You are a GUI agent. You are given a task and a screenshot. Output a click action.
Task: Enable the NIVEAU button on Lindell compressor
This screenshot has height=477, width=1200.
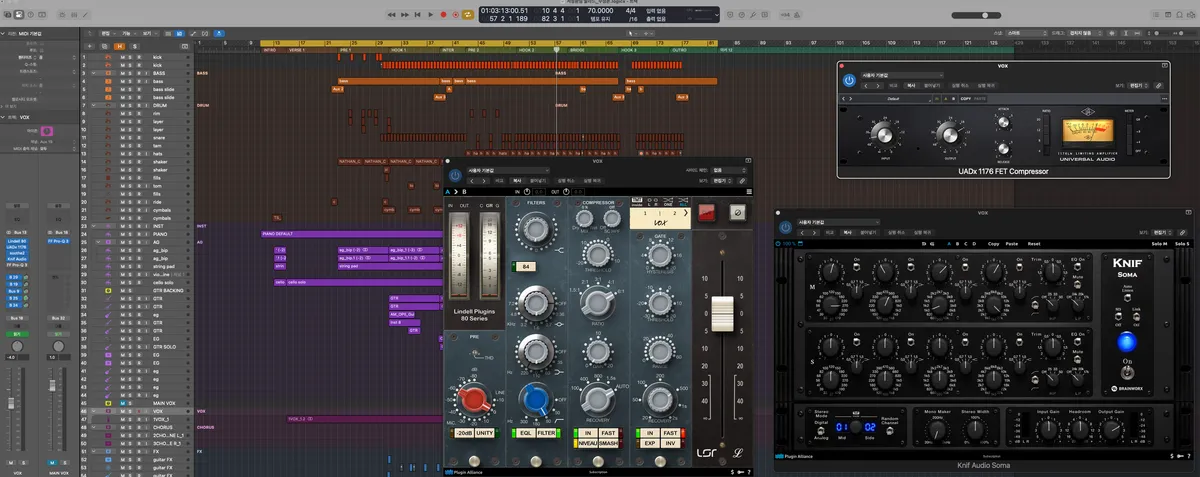click(587, 442)
